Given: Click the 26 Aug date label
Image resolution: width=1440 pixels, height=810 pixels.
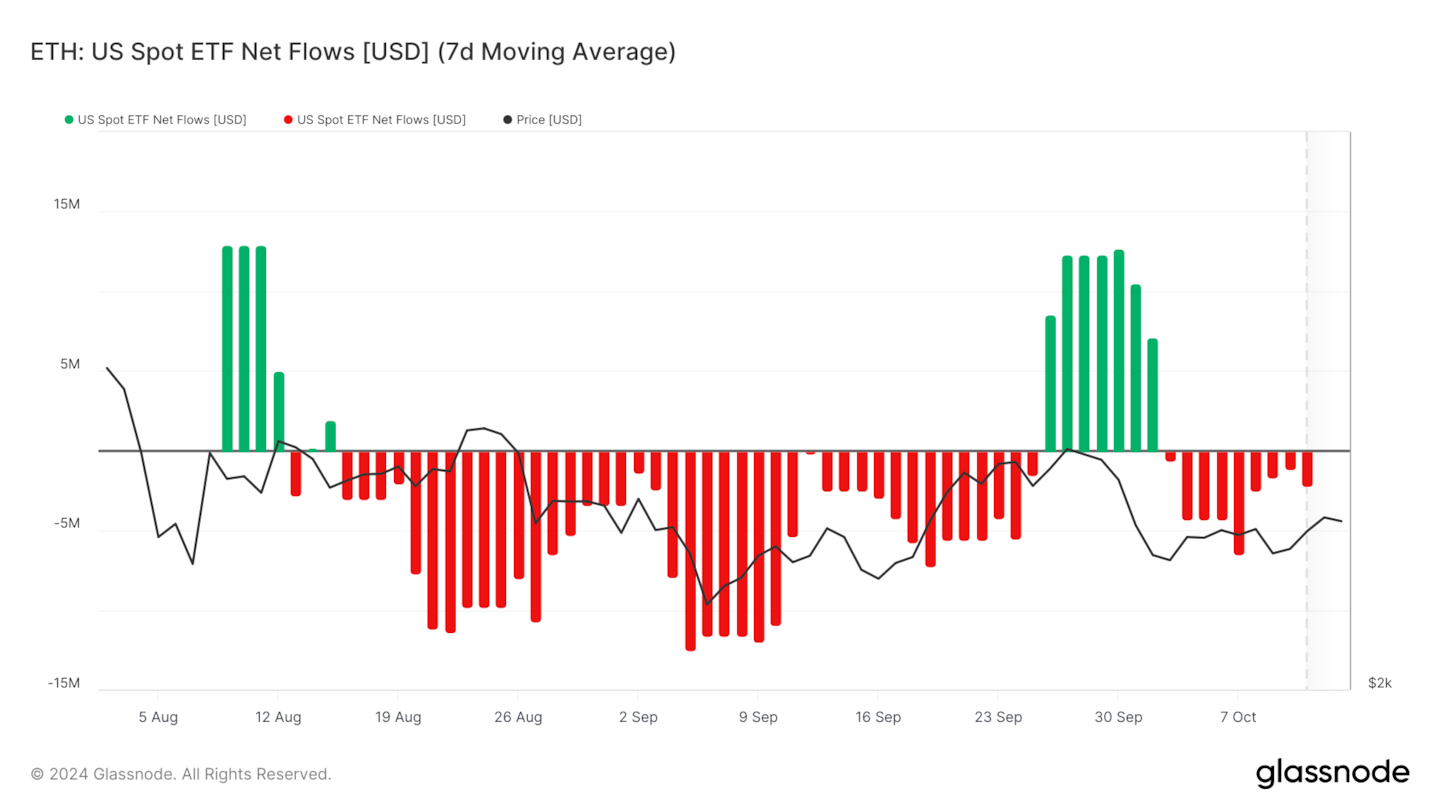Looking at the screenshot, I should (x=518, y=717).
